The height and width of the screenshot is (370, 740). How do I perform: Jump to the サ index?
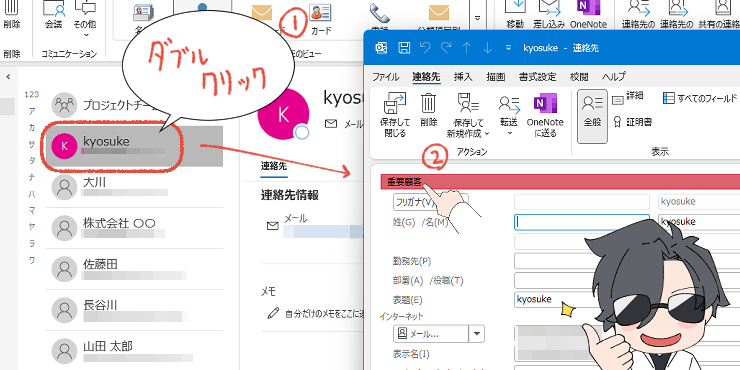[x=32, y=144]
